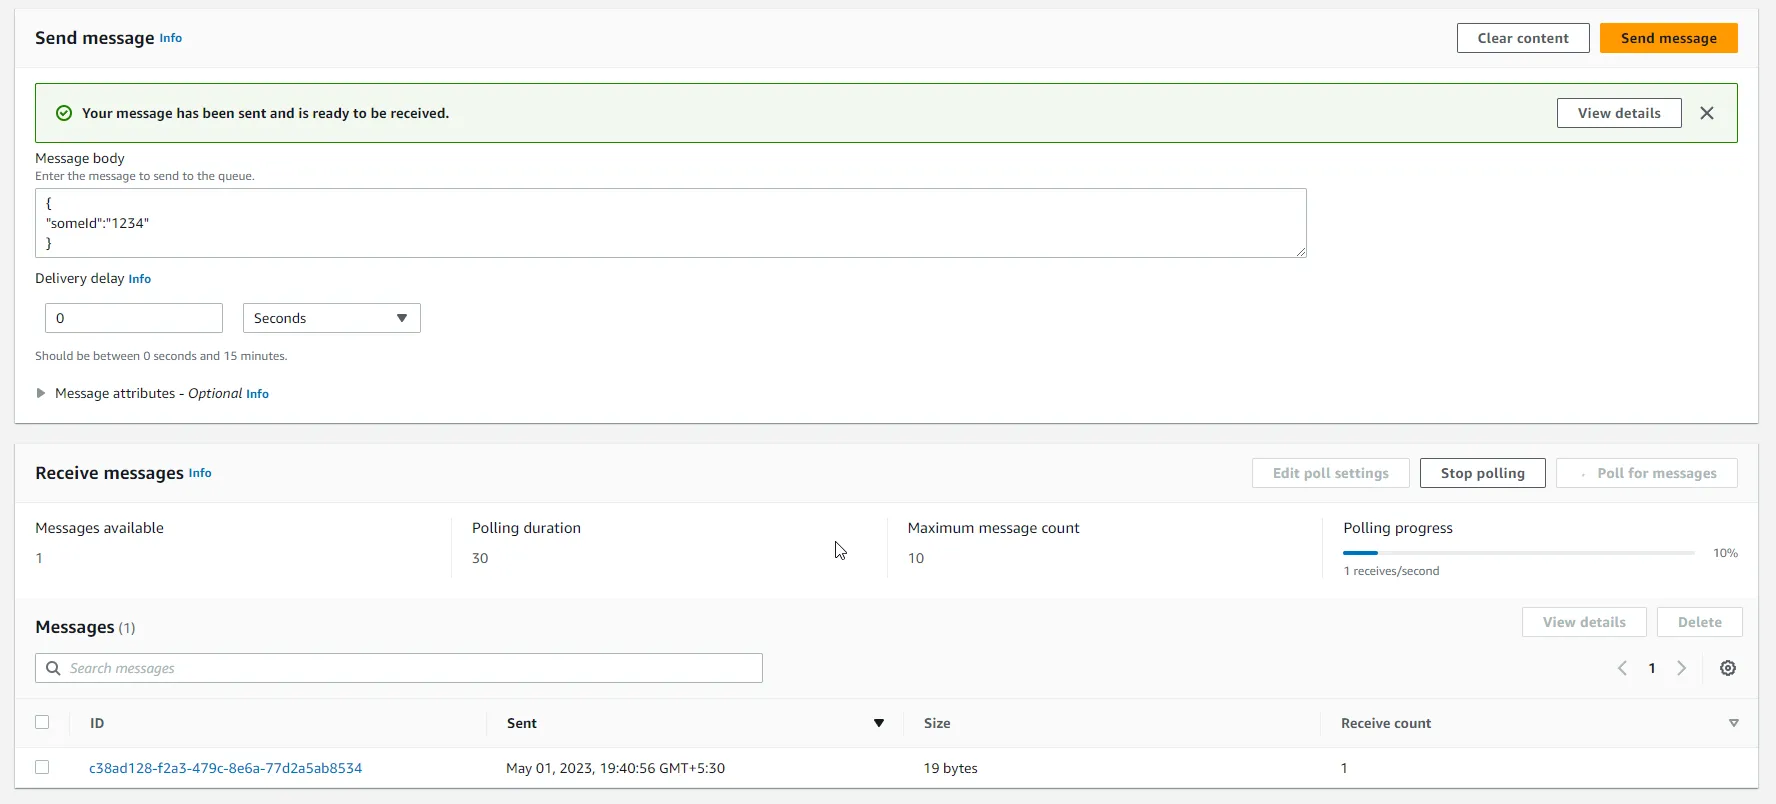Click the Info link beside Receive messages
The height and width of the screenshot is (804, 1776).
point(200,473)
